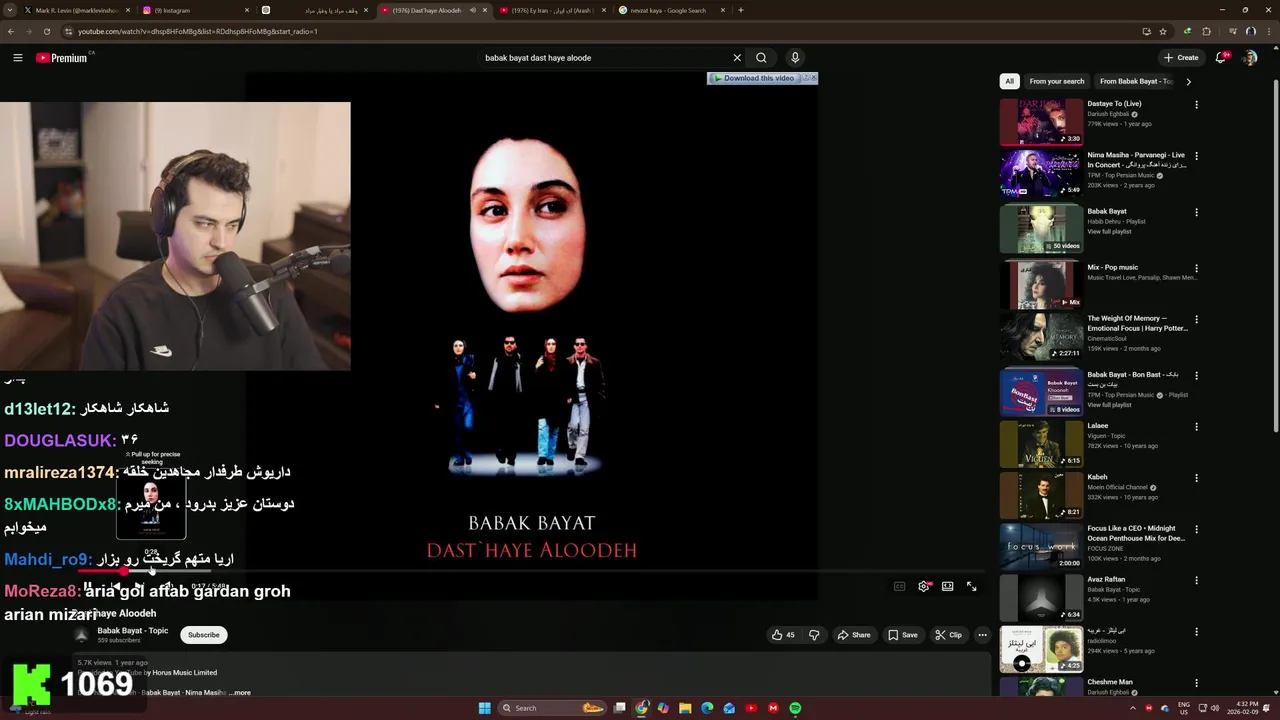Screen dimensions: 1280x720
Task: Open Lalaee video title
Action: click(1098, 426)
